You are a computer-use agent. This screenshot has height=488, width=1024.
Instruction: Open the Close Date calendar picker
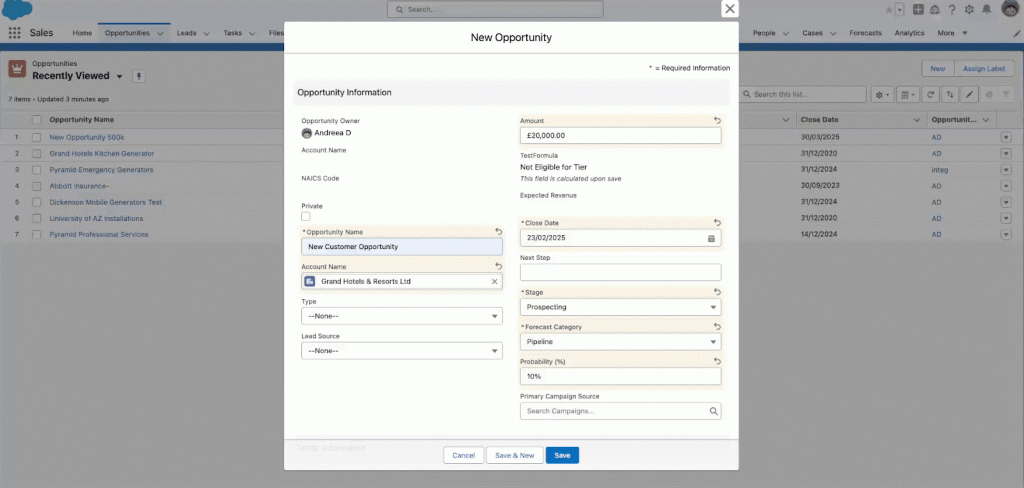(711, 238)
